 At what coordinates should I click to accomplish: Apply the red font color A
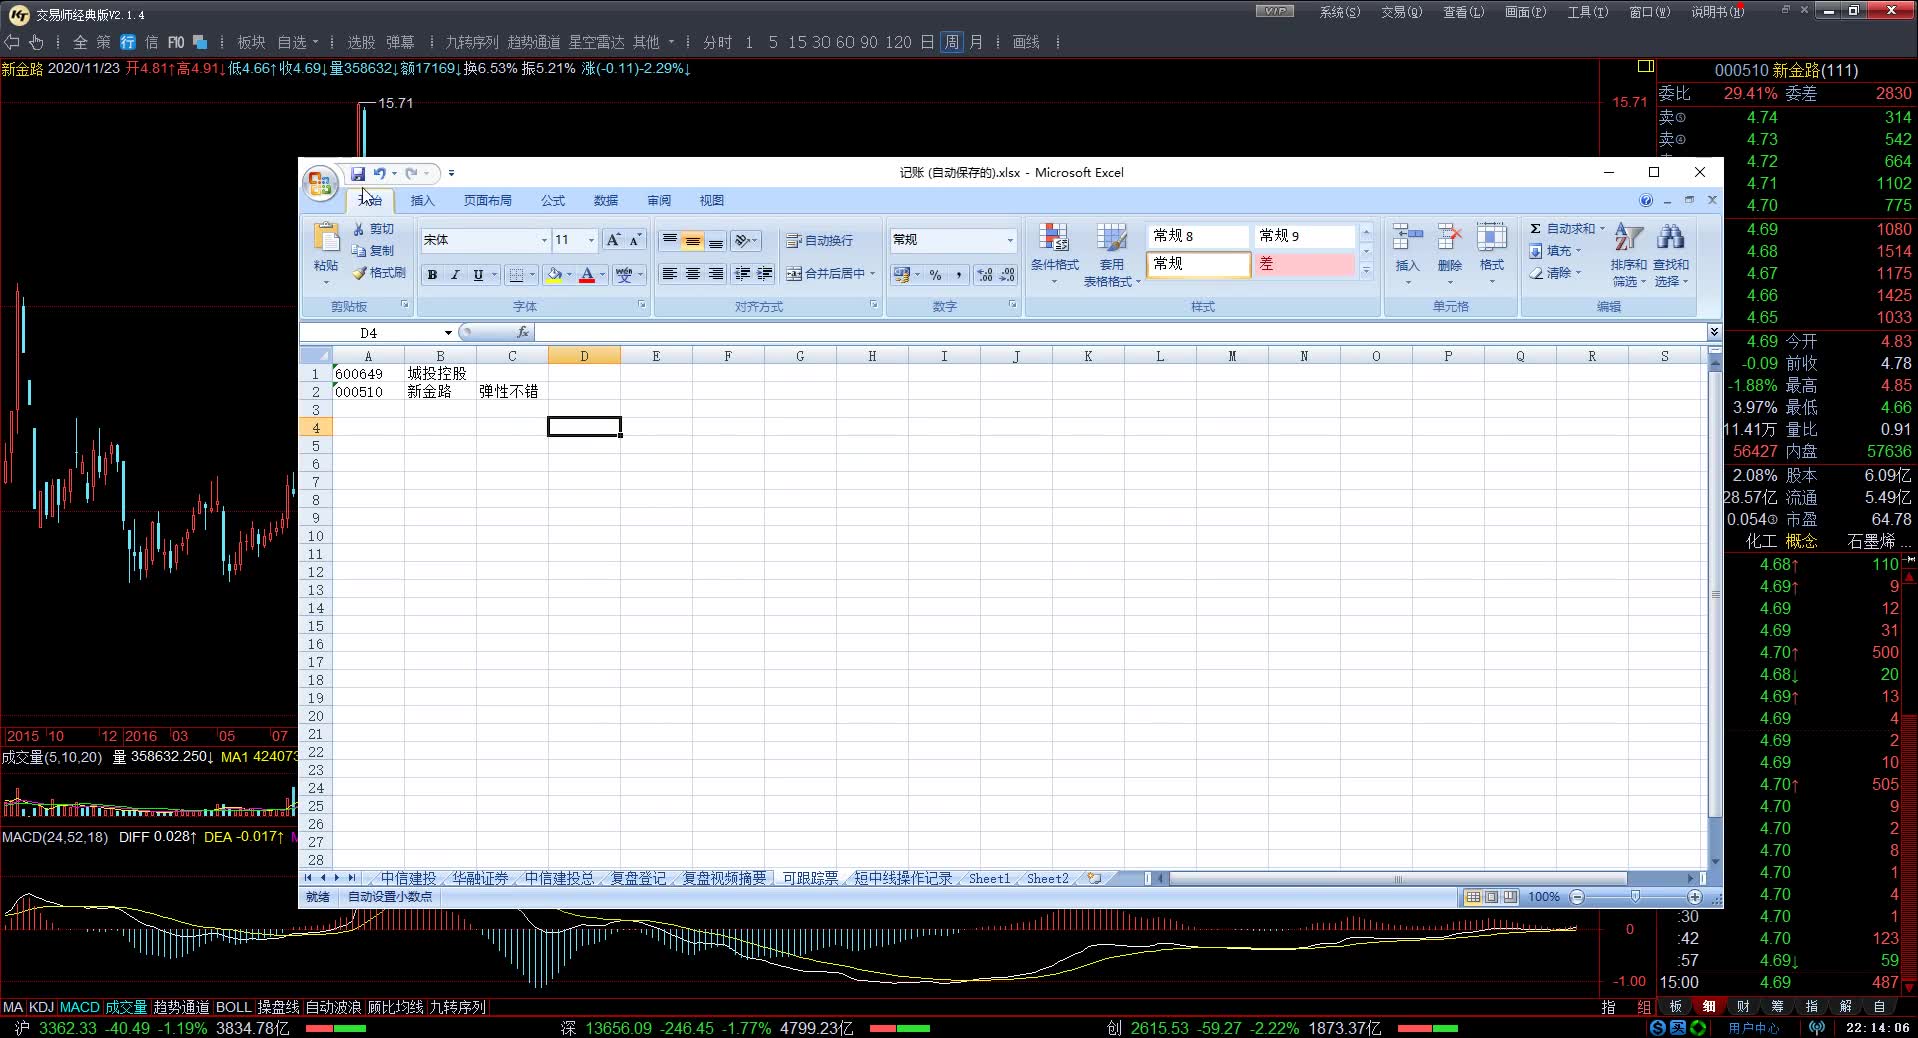pyautogui.click(x=587, y=275)
